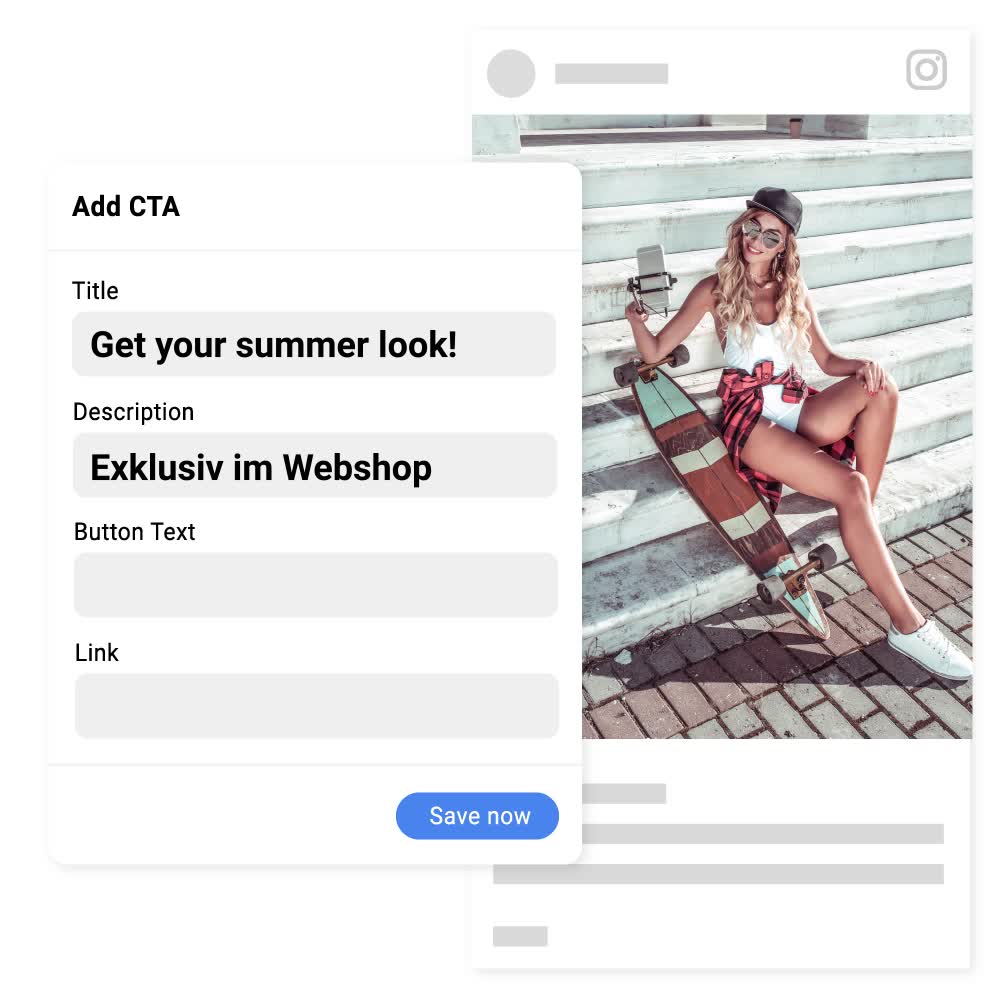Click the upper long caption placeholder line
Viewport: 1000px width, 1000px height.
click(763, 834)
